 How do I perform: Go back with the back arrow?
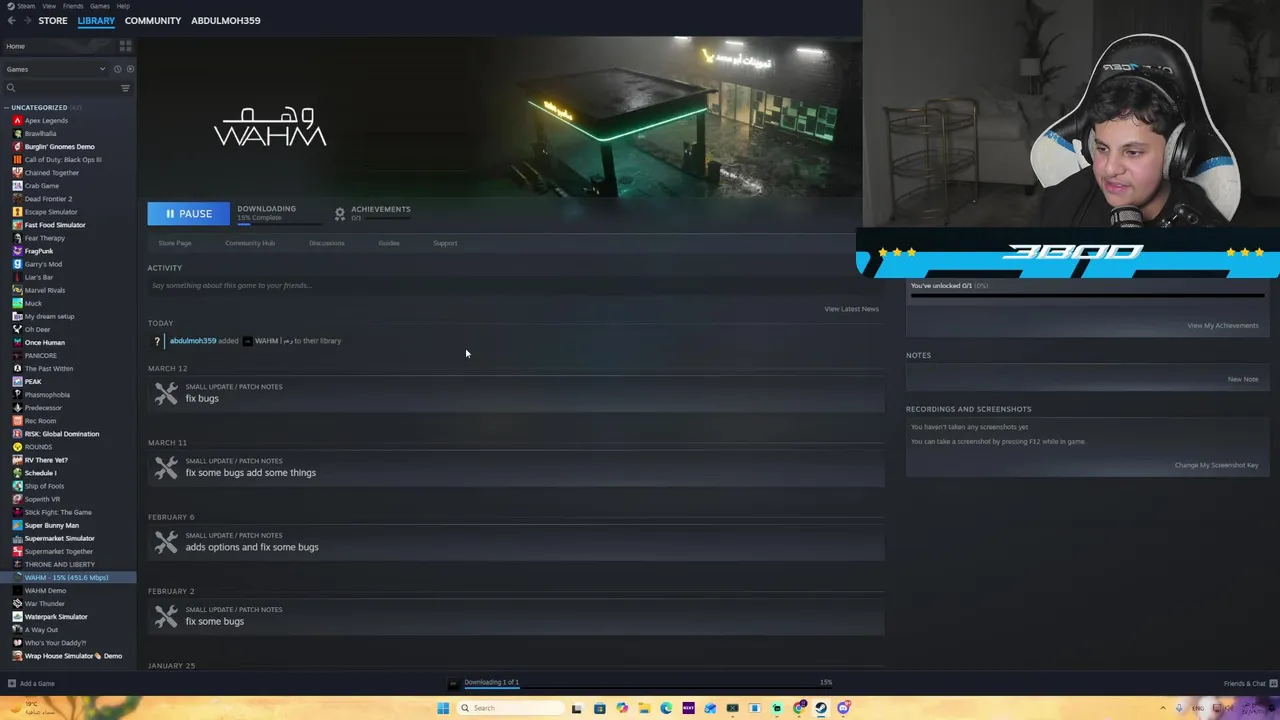[x=11, y=20]
